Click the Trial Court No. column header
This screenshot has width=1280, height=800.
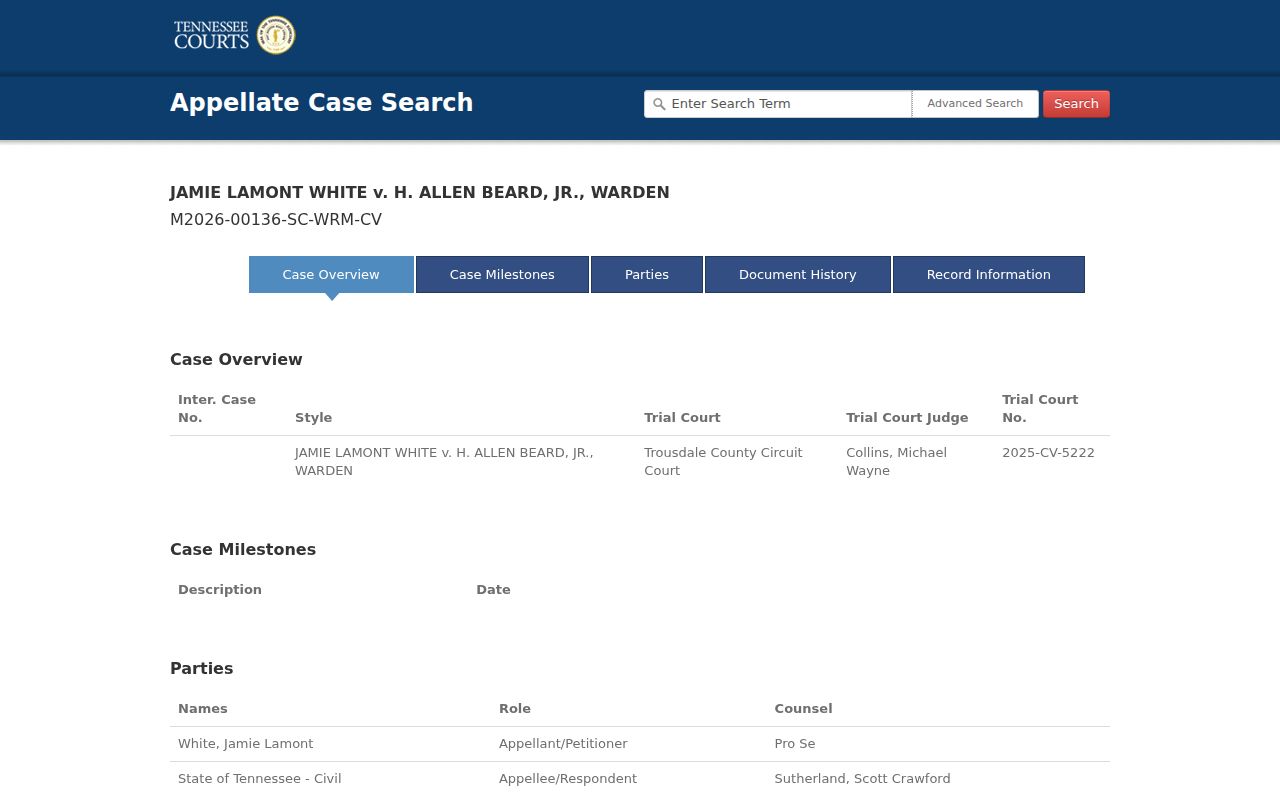pos(1040,409)
